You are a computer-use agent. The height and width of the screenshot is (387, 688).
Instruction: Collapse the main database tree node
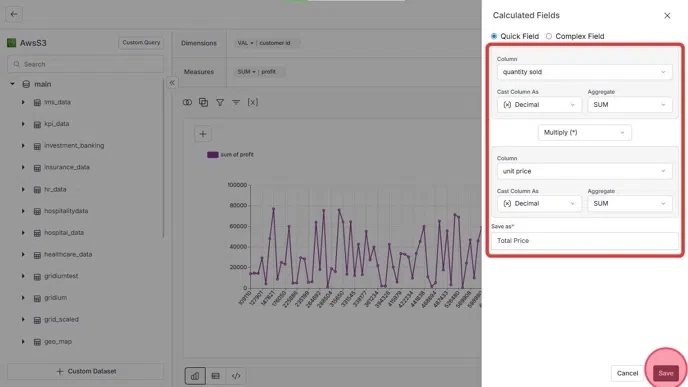[x=12, y=84]
